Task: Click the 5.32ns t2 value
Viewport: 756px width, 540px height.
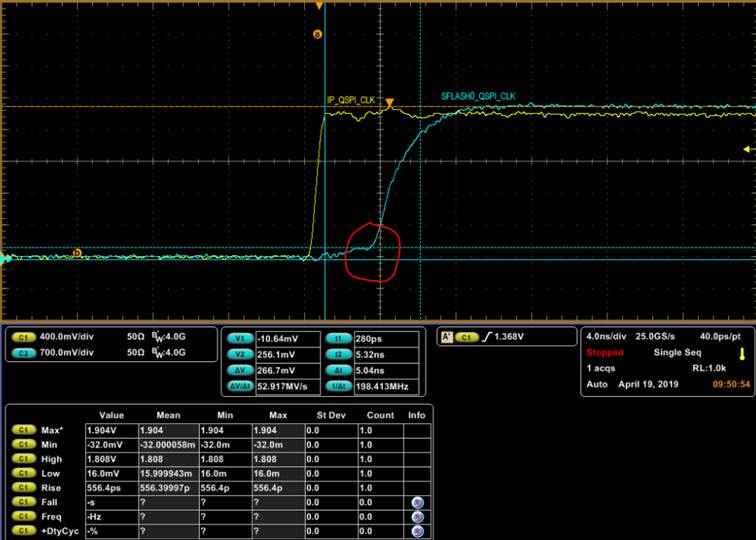Action: (369, 354)
